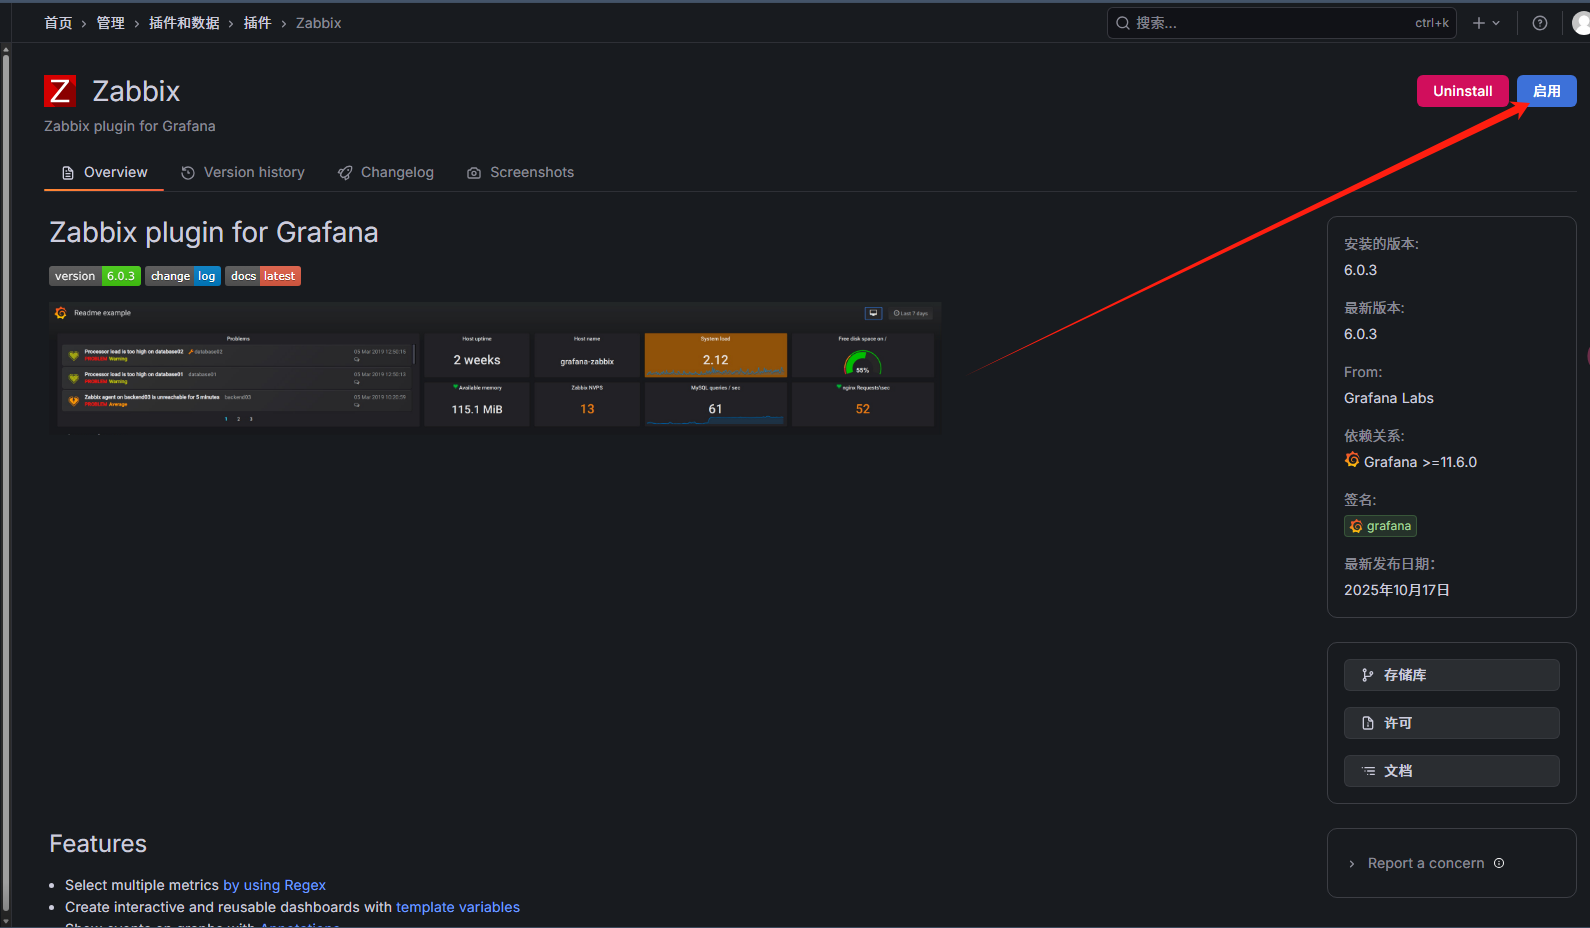Viewport: 1590px width, 928px height.
Task: Open the Readme example dashboard screenshot
Action: pyautogui.click(x=495, y=367)
